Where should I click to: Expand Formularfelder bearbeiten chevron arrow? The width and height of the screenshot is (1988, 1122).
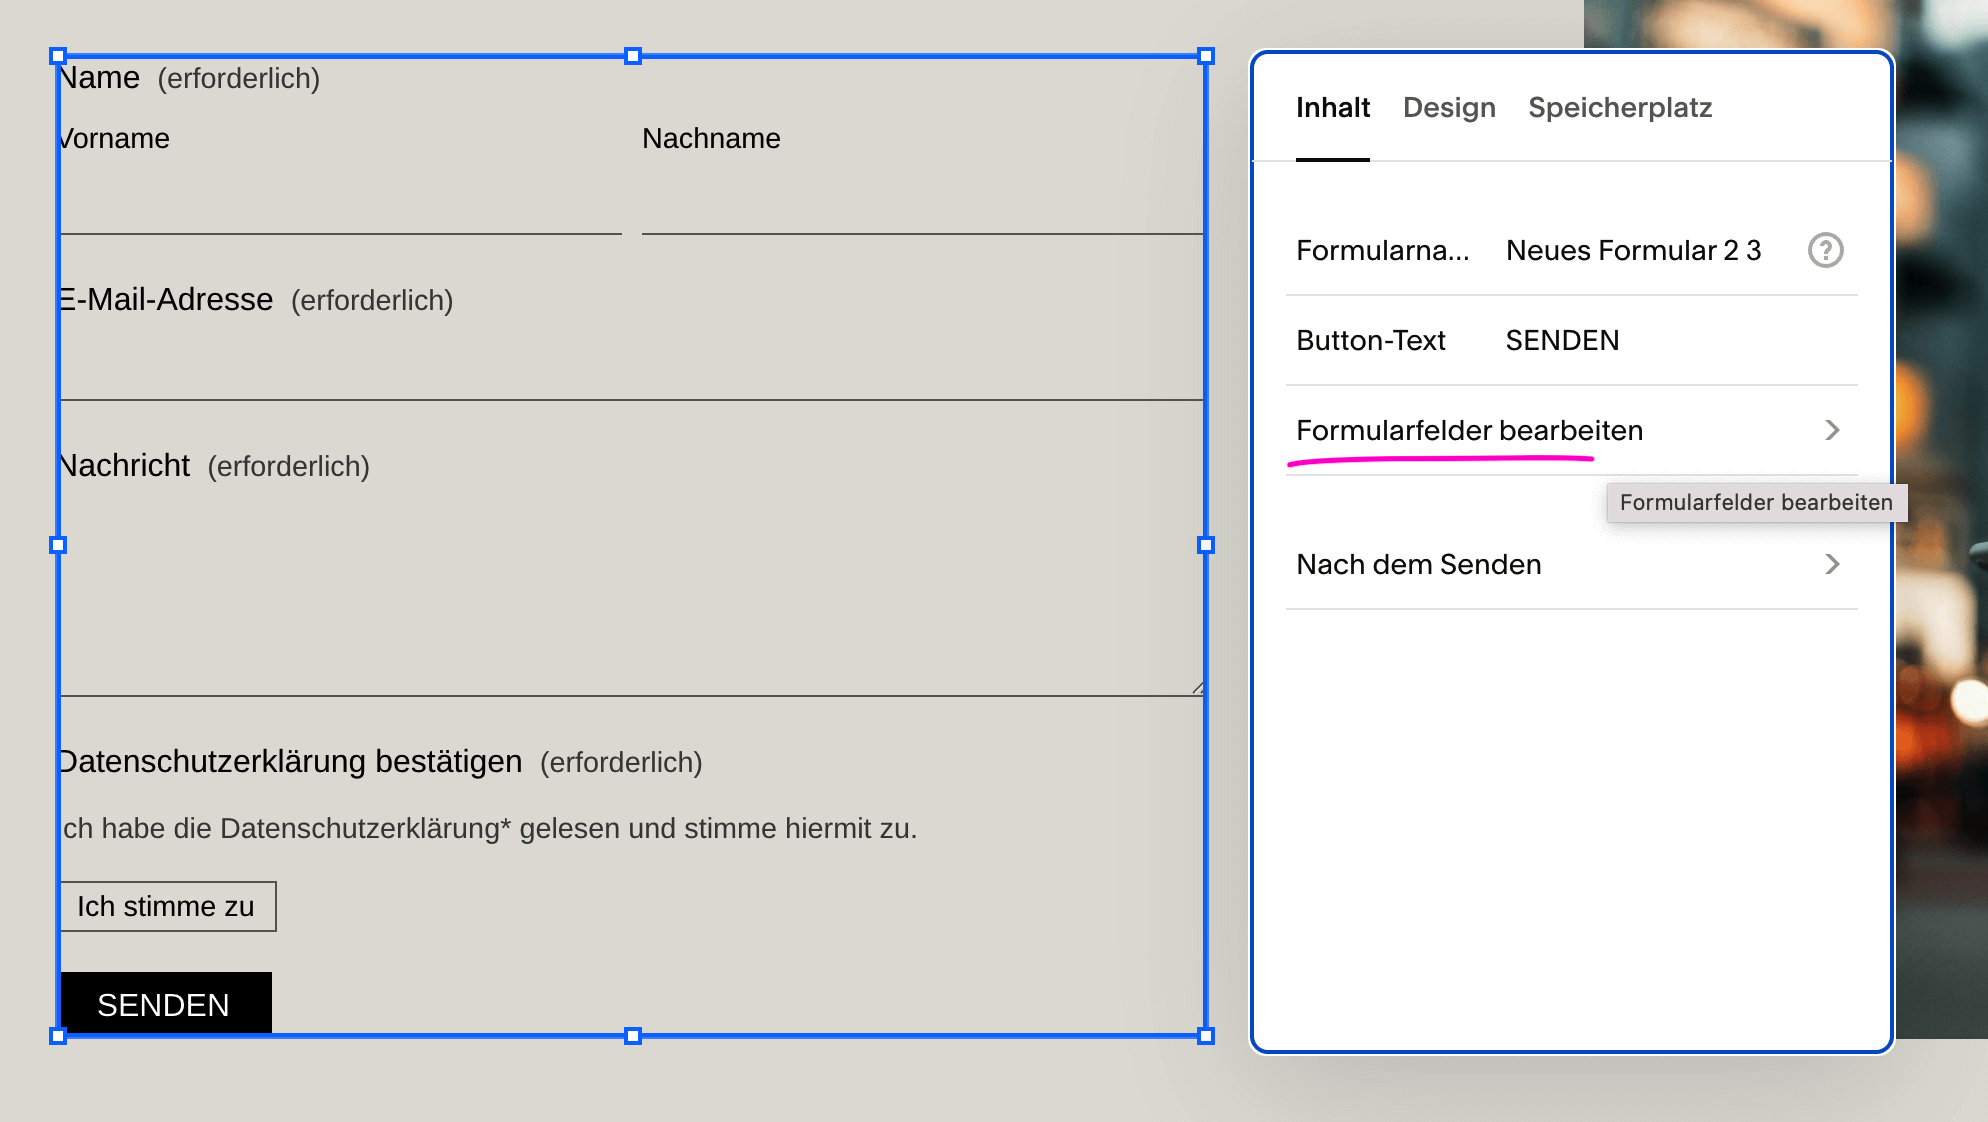1831,430
